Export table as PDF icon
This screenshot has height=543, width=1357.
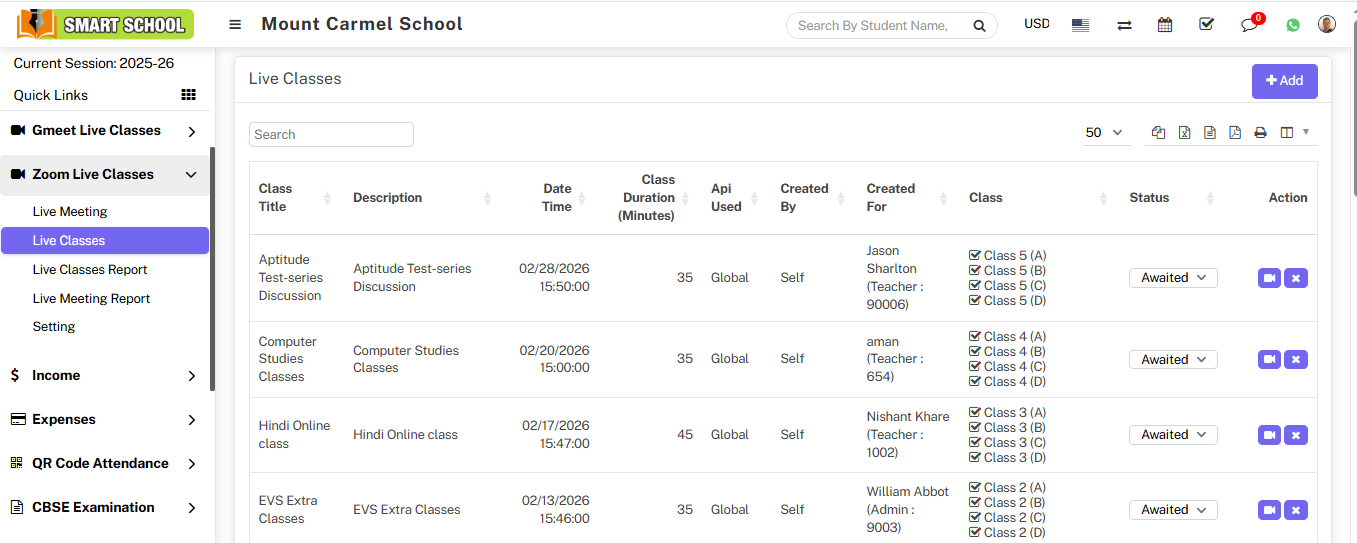(x=1235, y=133)
